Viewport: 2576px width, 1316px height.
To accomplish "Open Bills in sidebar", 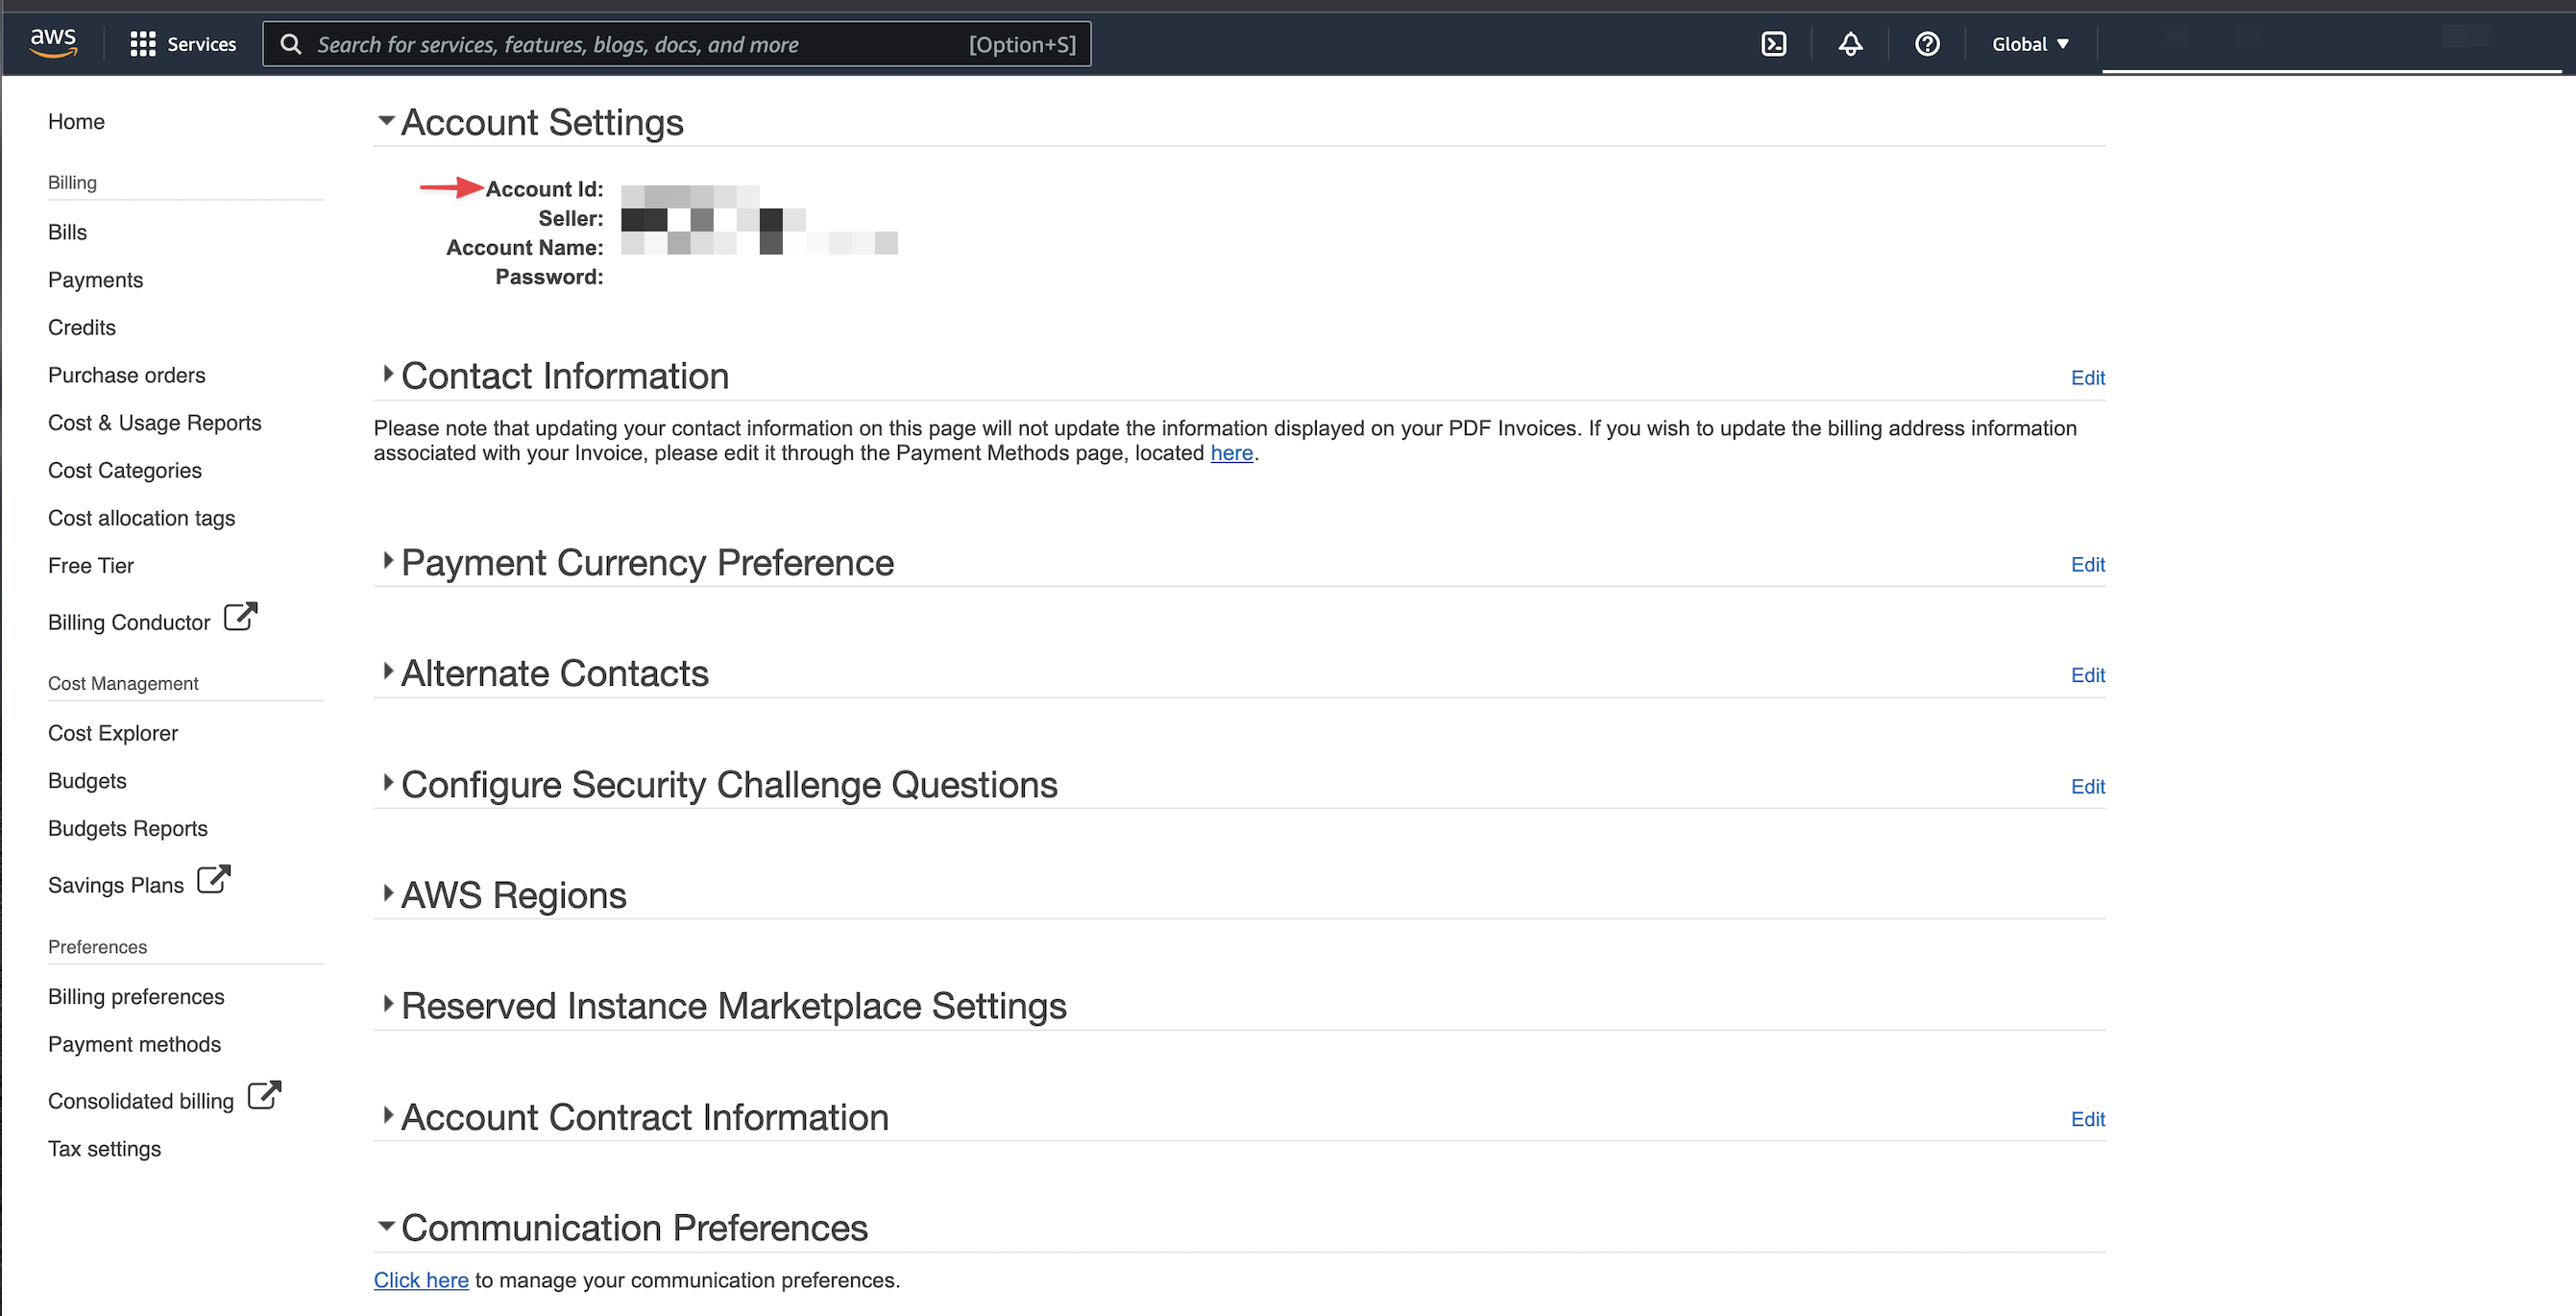I will coord(67,232).
